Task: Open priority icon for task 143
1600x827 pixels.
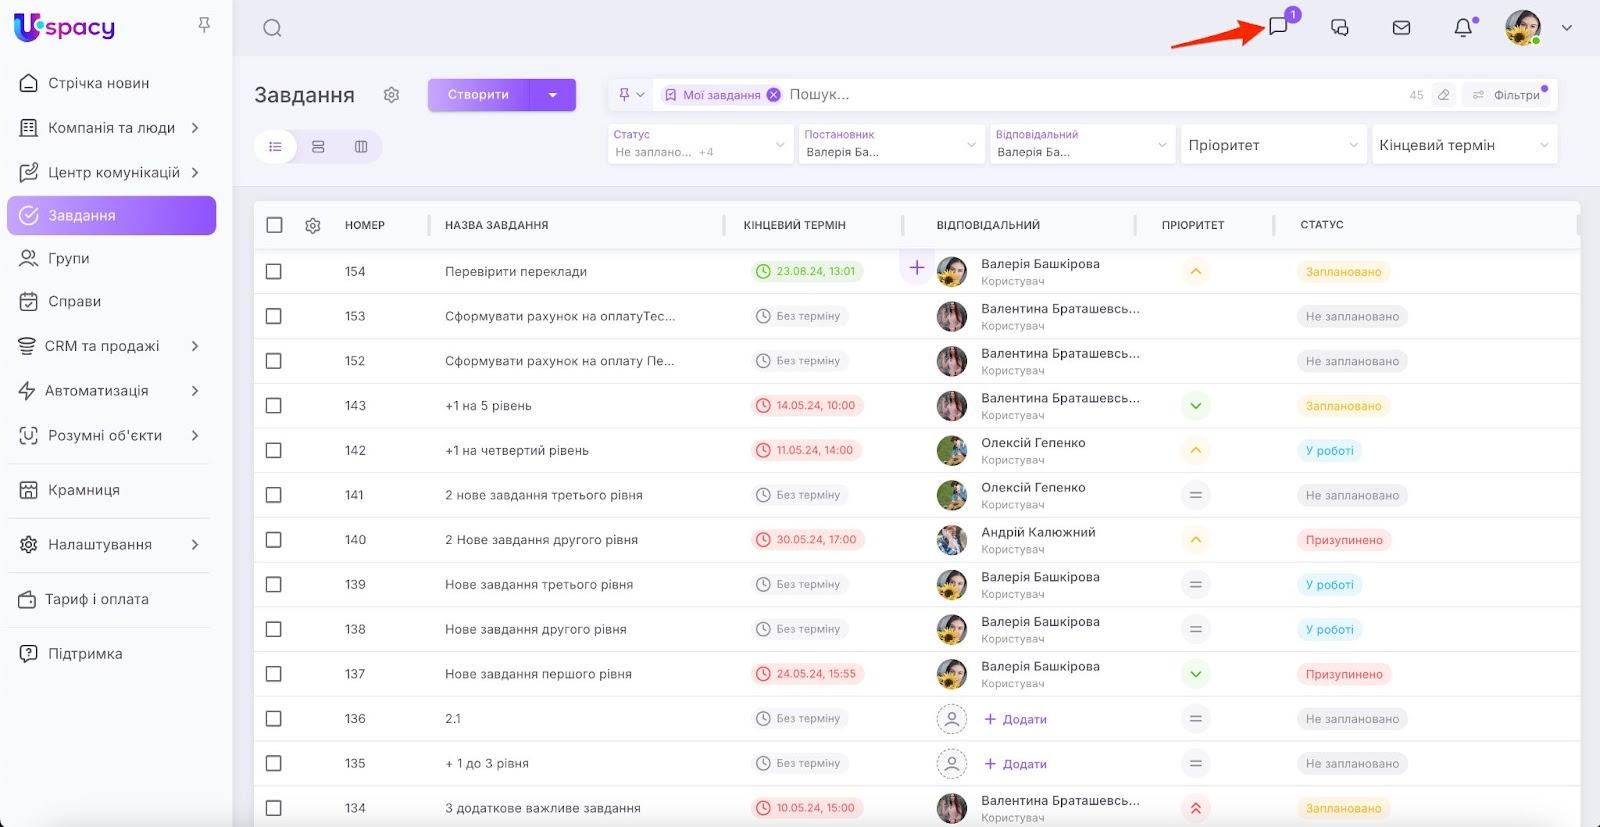Action: 1195,406
